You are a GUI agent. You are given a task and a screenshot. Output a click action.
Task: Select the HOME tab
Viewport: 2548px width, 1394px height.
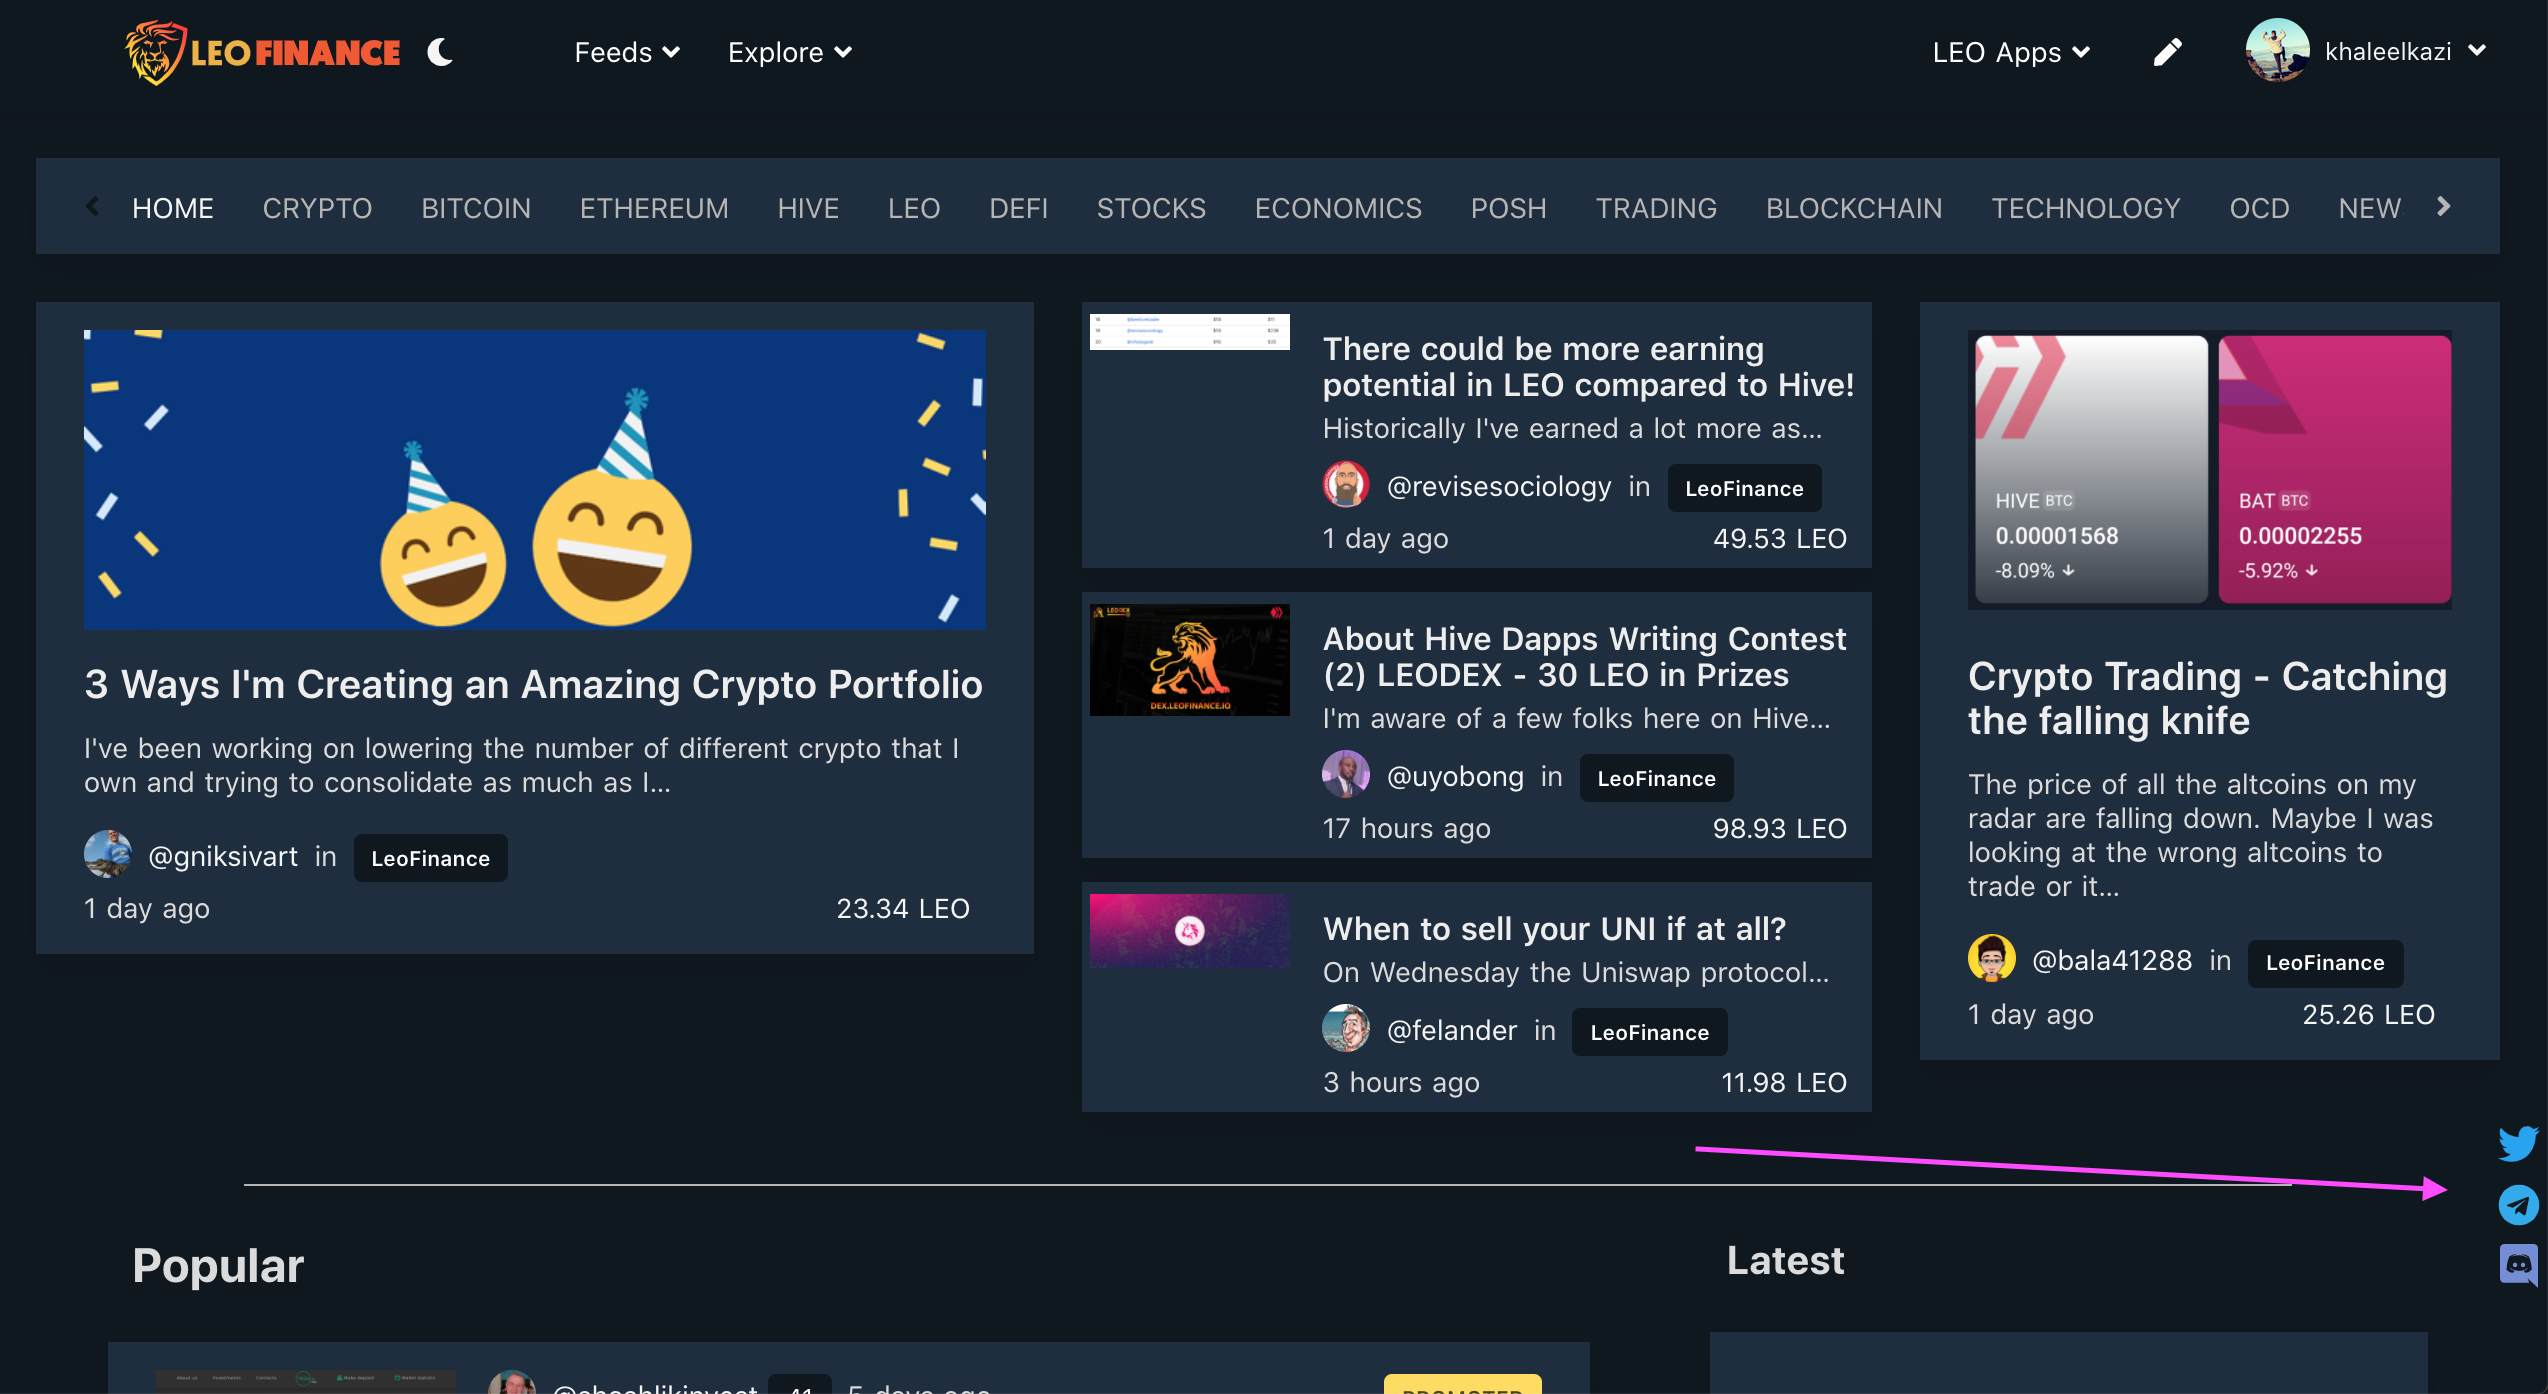click(x=173, y=208)
